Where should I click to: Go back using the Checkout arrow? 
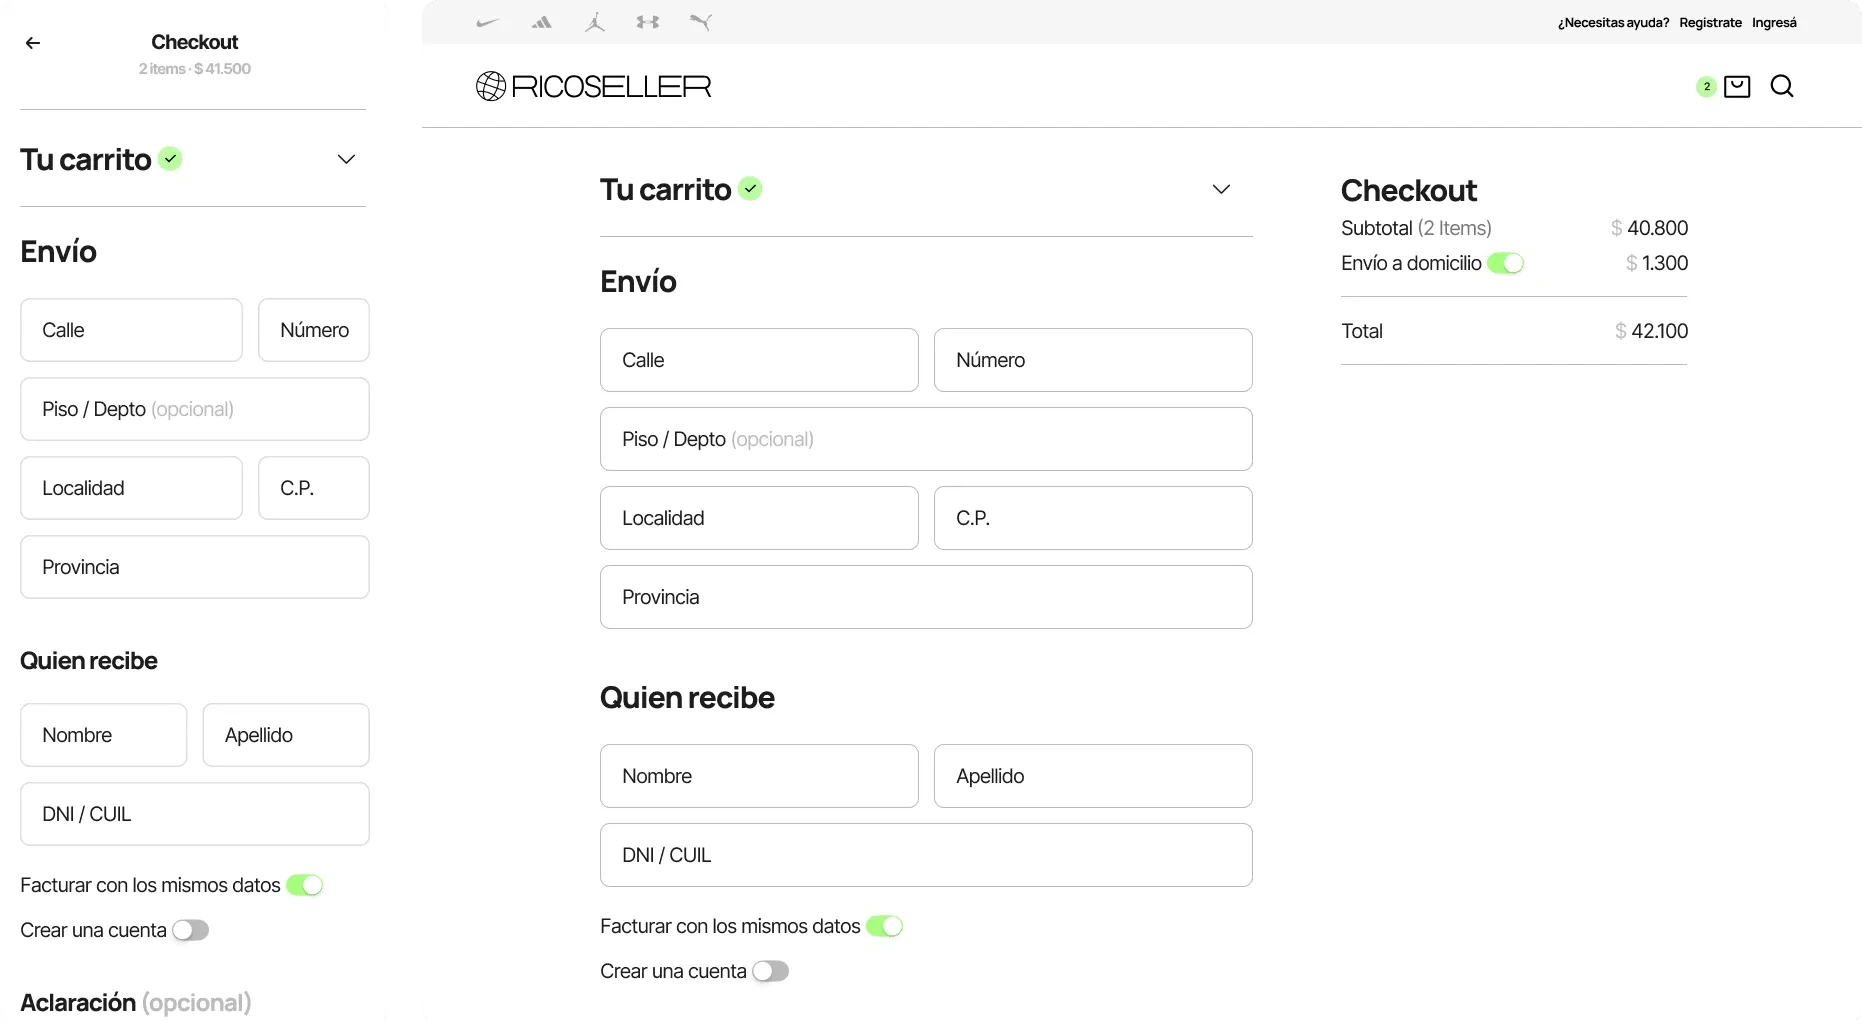pos(33,43)
